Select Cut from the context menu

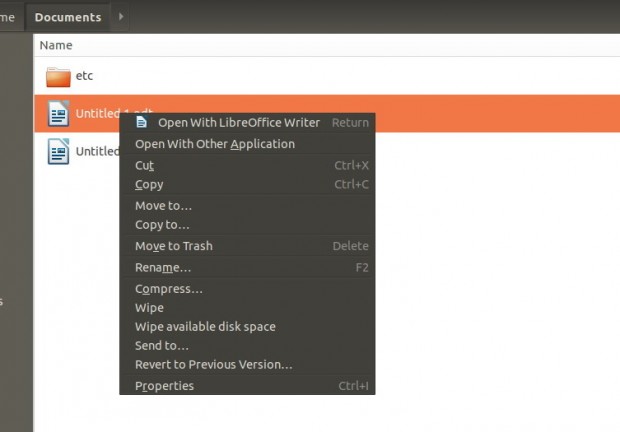tap(145, 165)
